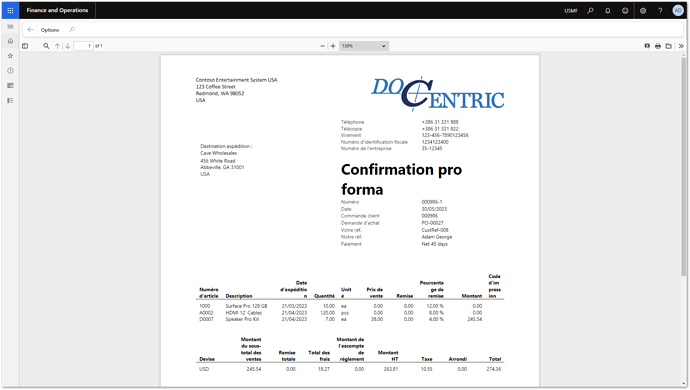This screenshot has height=390, width=690.
Task: Click the vertical document scrollbar
Action: (683, 167)
